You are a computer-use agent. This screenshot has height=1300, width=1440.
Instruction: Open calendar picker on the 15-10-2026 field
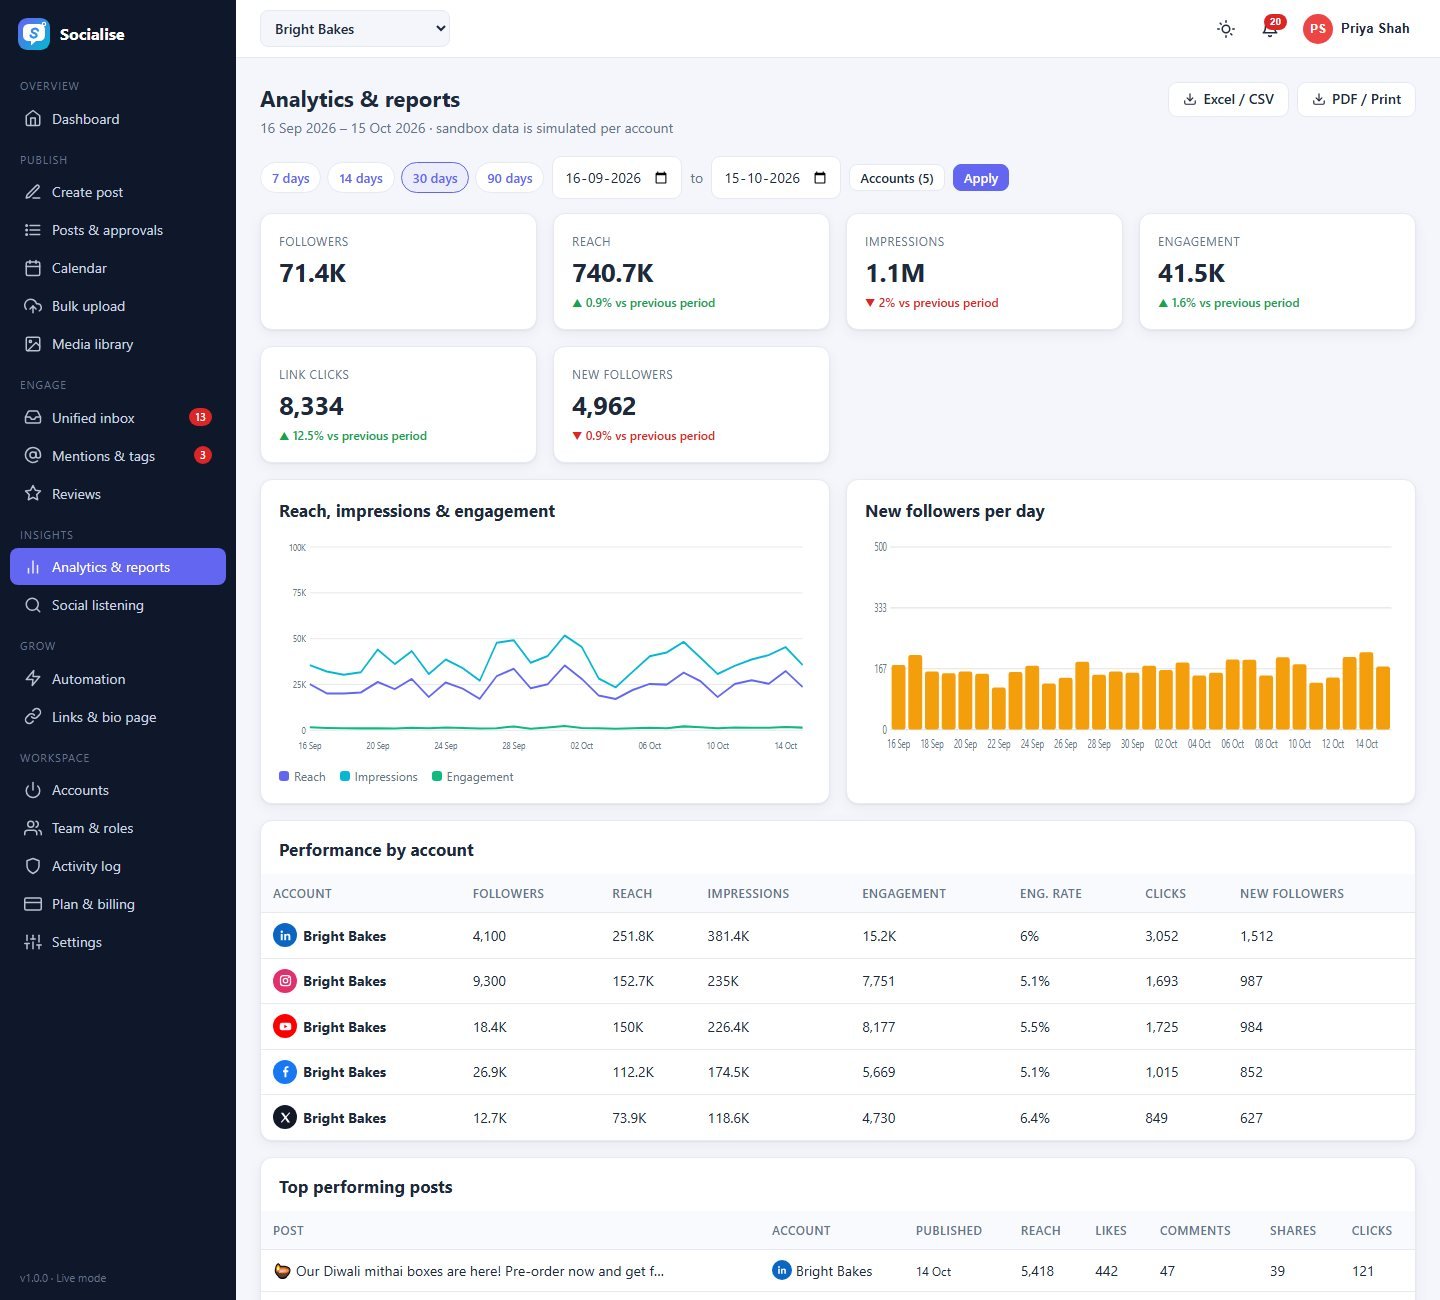[820, 178]
